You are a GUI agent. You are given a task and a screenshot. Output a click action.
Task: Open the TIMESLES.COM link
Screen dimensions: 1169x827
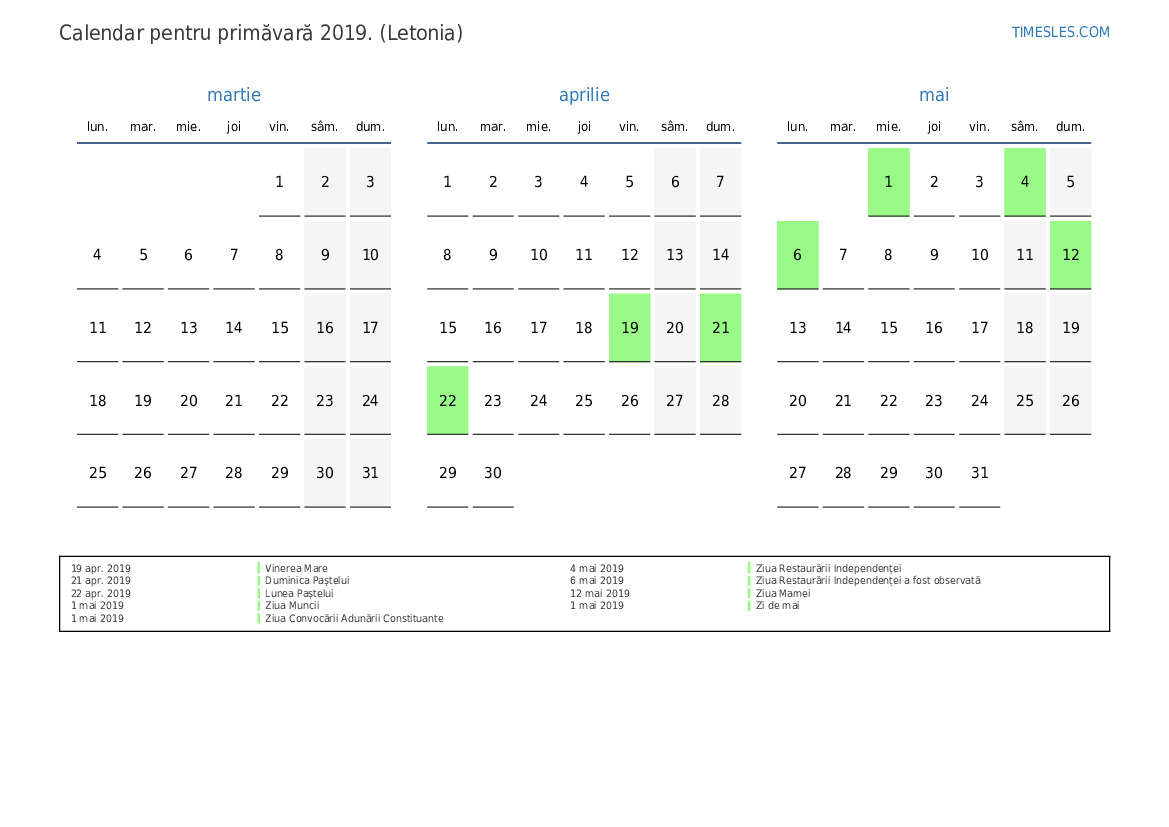click(1060, 32)
